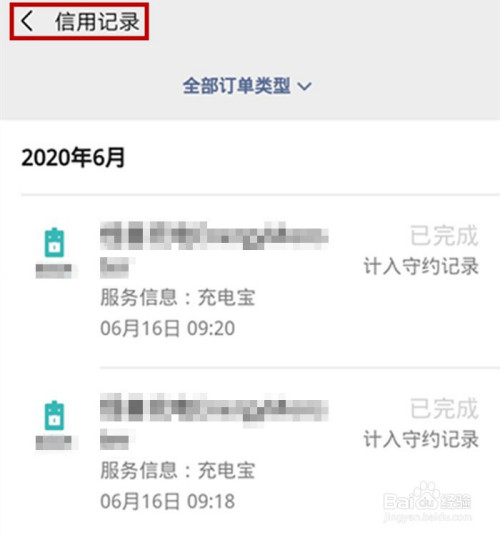Select 计入守约记录 on the 09:20 order
The height and width of the screenshot is (535, 500).
(x=421, y=266)
